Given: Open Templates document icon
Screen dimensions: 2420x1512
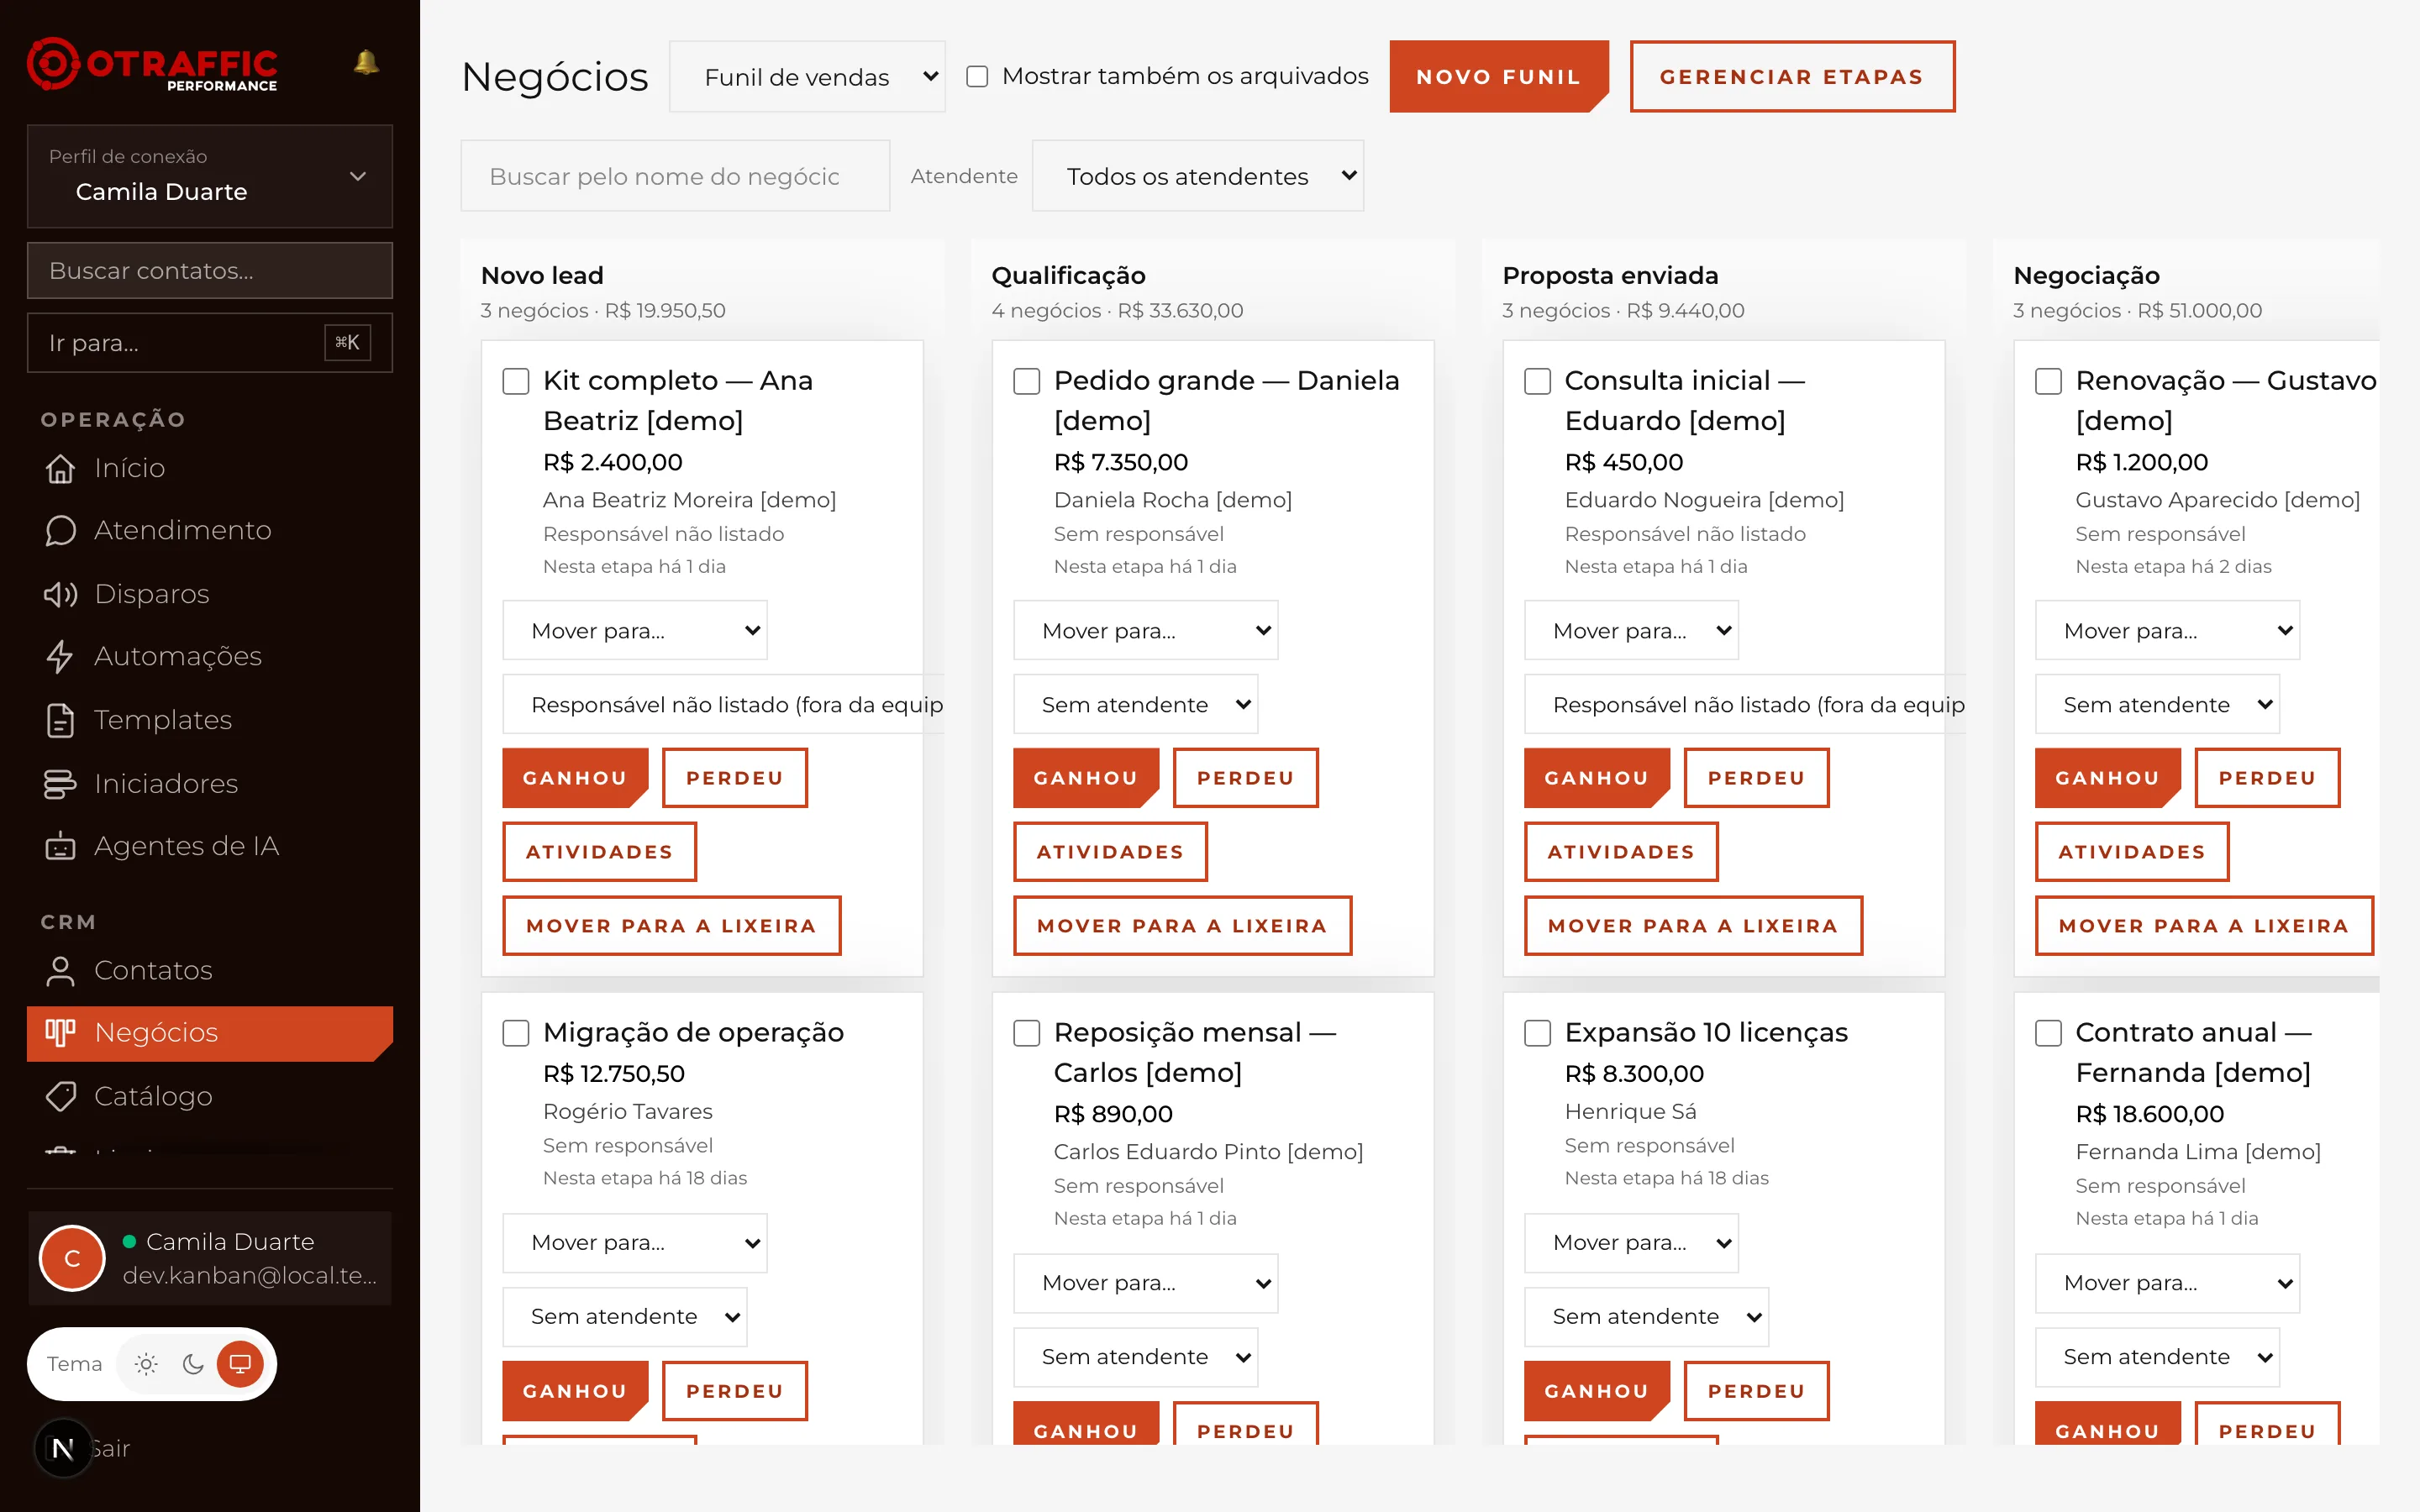Looking at the screenshot, I should (60, 720).
